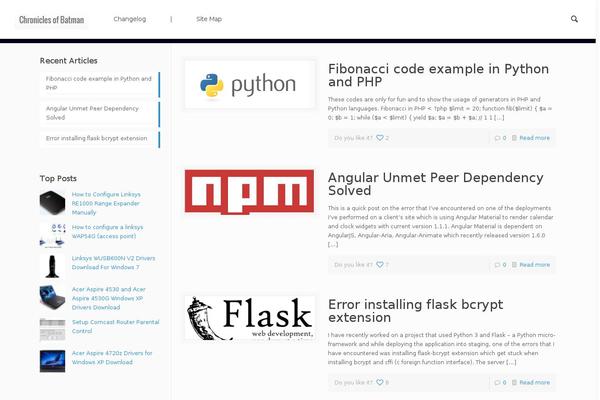The image size is (600, 400).
Task: Read more on the flask bcrypt post
Action: 534,382
